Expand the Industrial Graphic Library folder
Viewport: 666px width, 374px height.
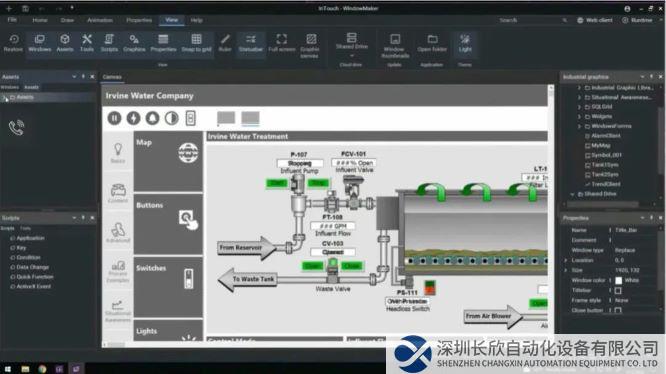(579, 87)
